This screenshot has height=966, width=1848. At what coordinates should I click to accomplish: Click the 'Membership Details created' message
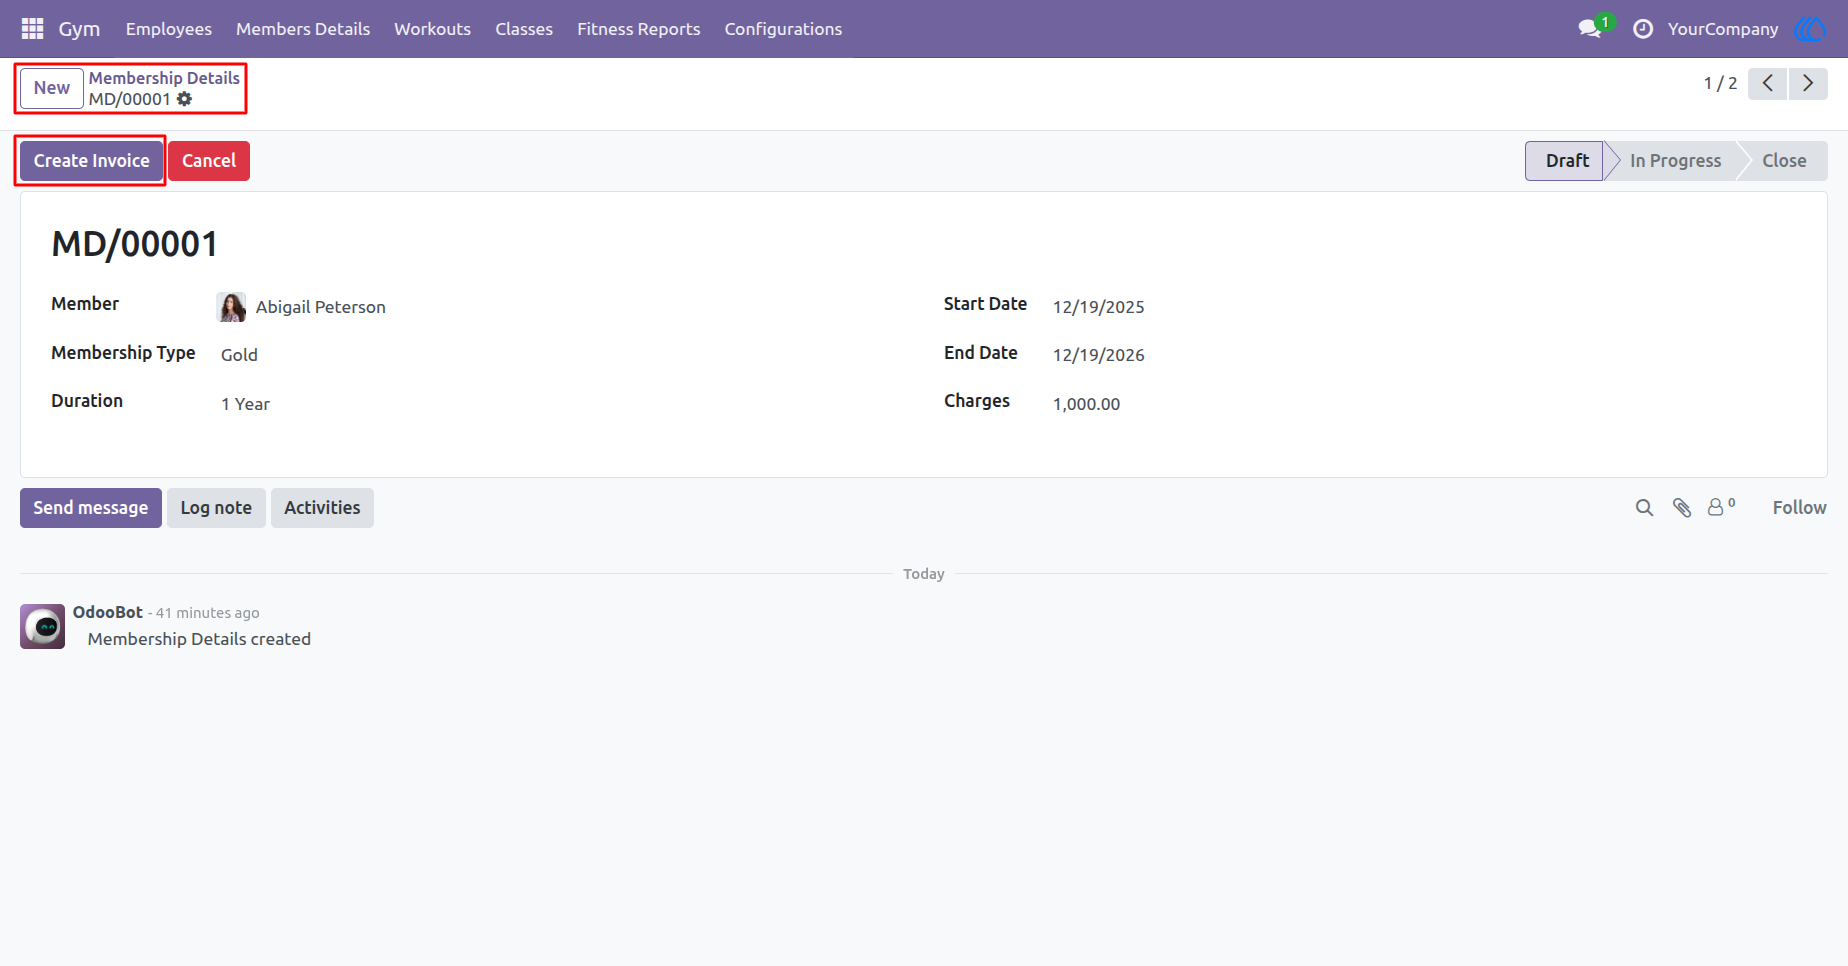199,639
